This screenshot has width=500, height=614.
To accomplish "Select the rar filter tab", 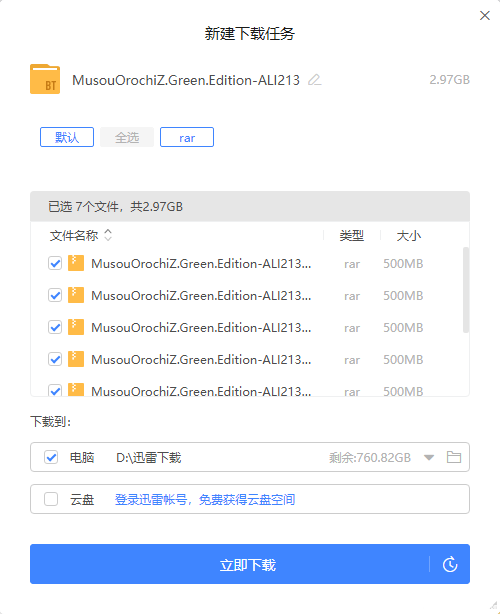I will pyautogui.click(x=187, y=137).
